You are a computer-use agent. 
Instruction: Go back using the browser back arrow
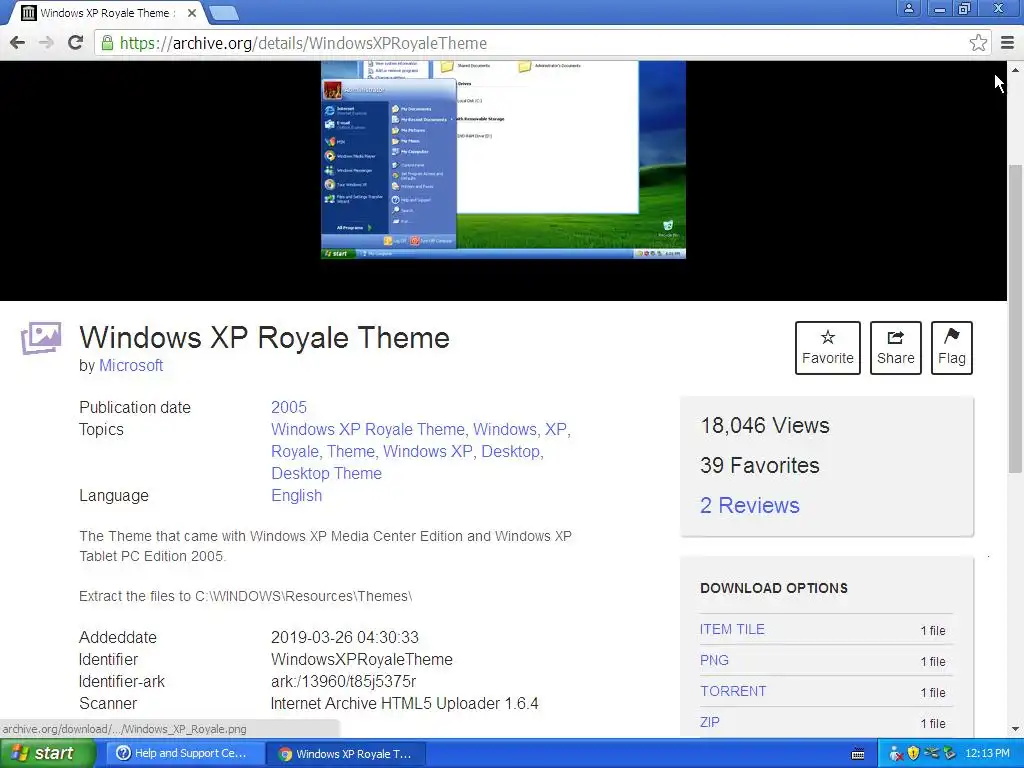18,43
